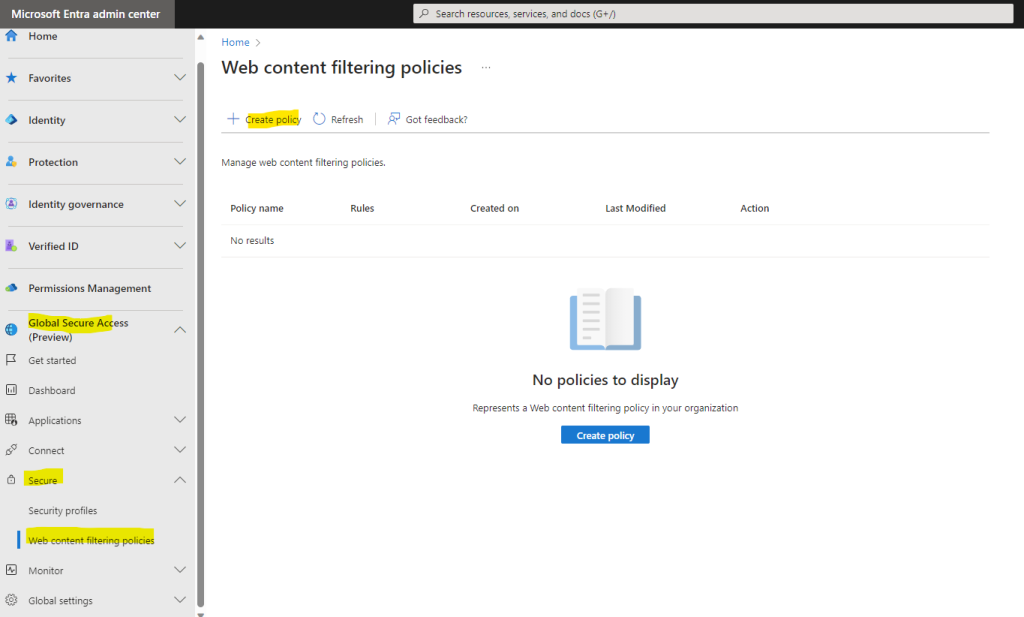Click the Verified ID icon
The width and height of the screenshot is (1024, 617).
pyautogui.click(x=11, y=245)
